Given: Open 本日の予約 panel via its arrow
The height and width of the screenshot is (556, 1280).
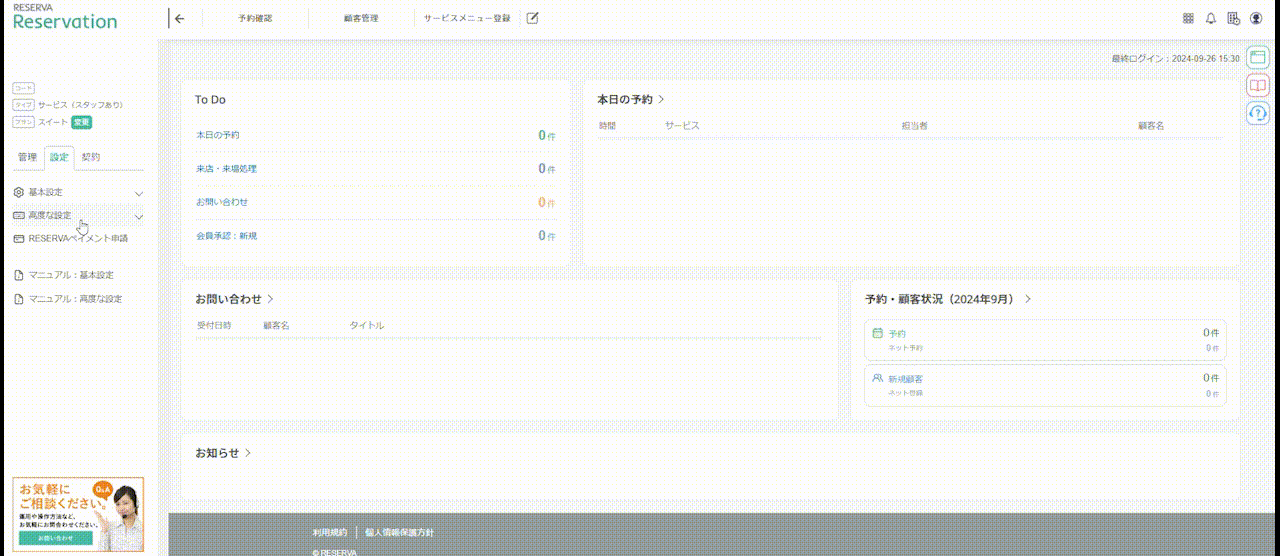Looking at the screenshot, I should 661,99.
